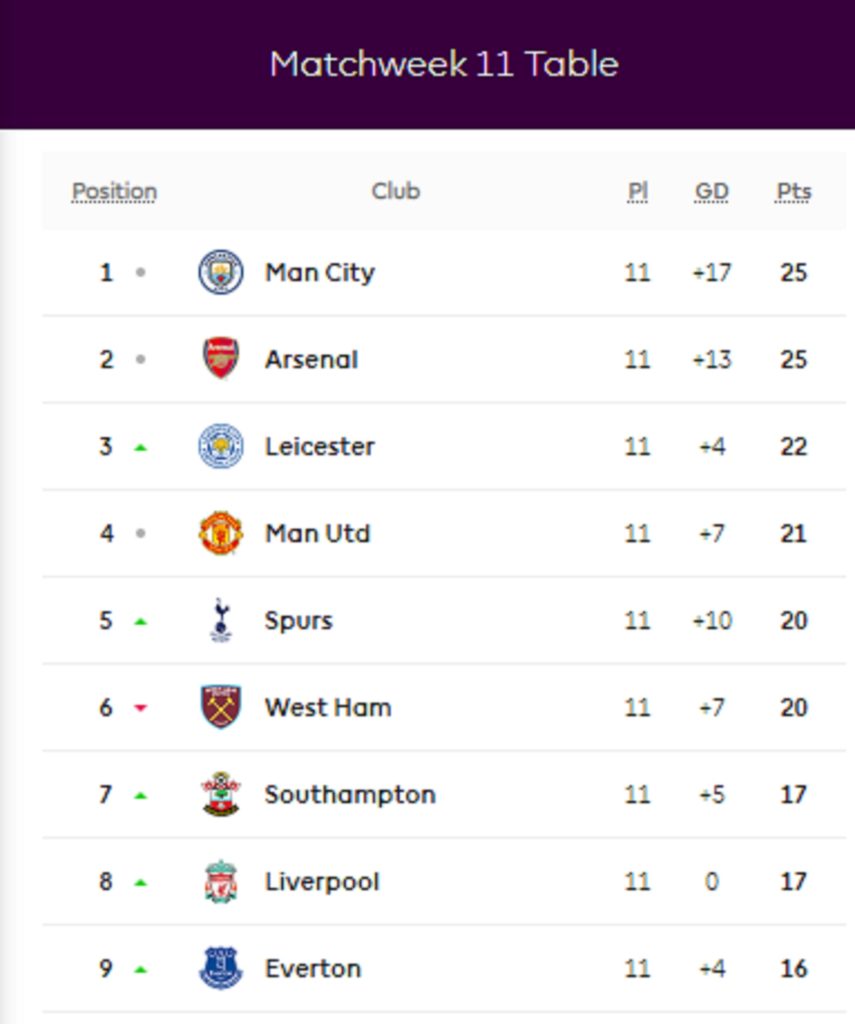The height and width of the screenshot is (1024, 855).
Task: Click the Man City club crest
Action: (221, 272)
